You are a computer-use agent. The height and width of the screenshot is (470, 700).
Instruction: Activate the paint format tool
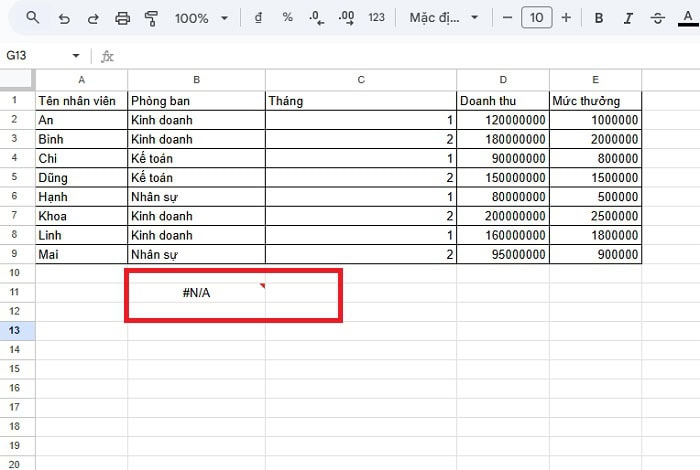click(152, 18)
